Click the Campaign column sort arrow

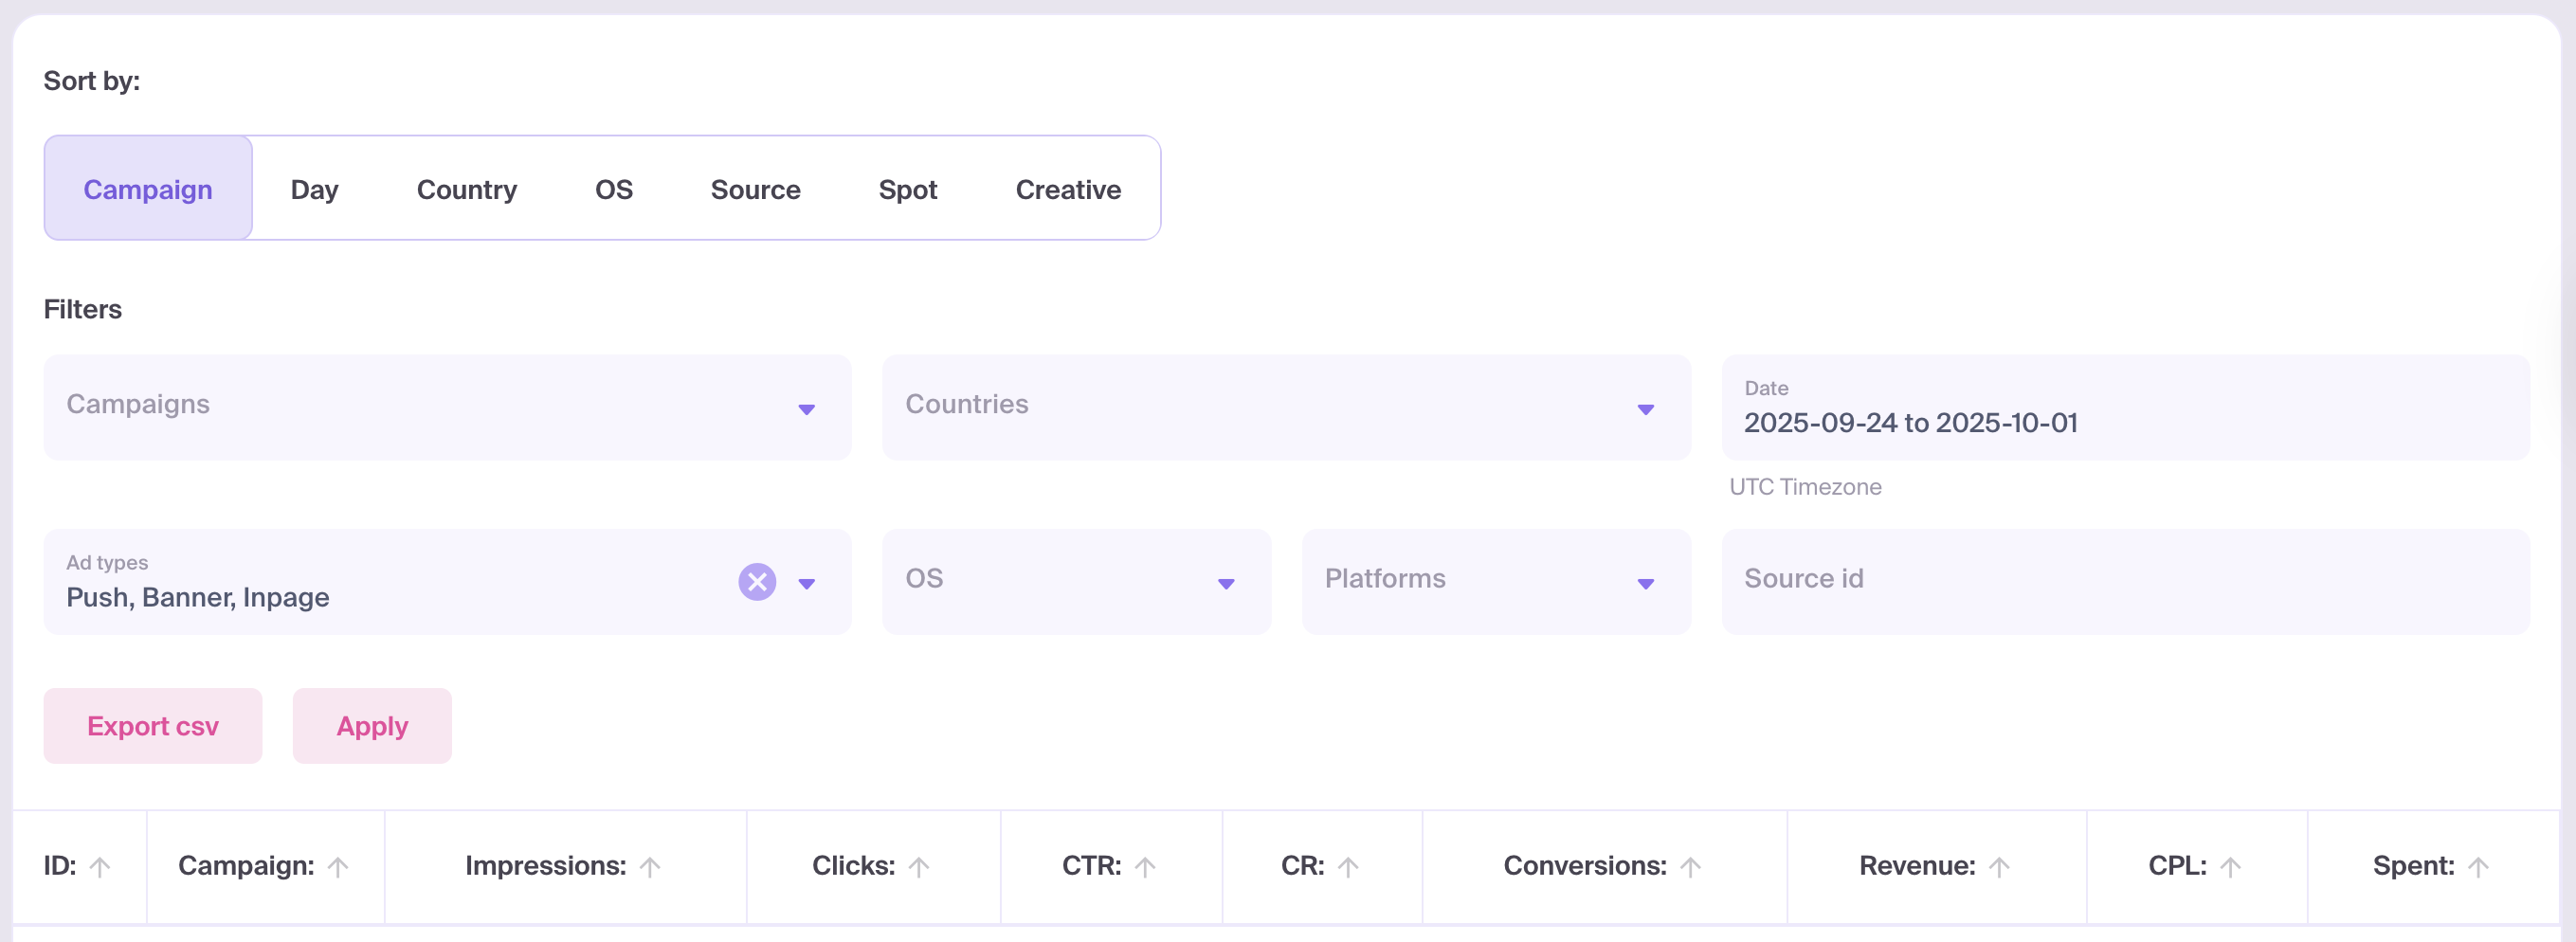click(x=338, y=867)
